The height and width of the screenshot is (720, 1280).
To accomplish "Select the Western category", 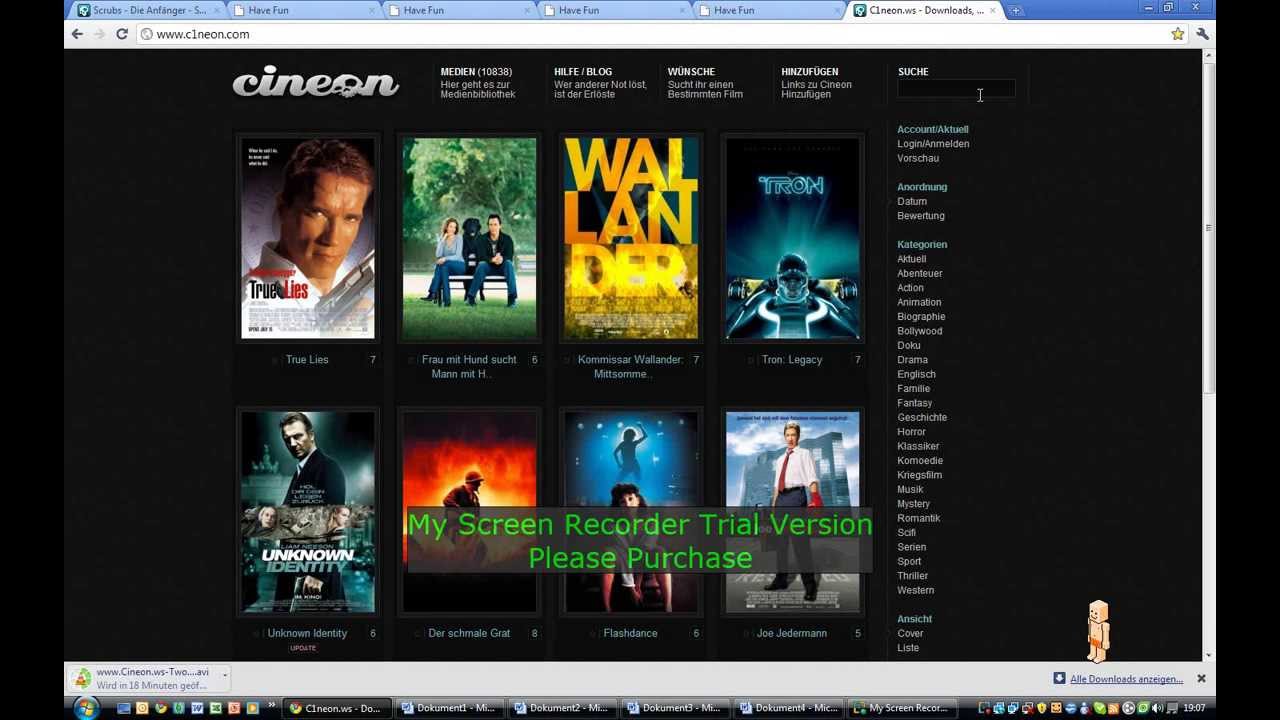I will click(x=915, y=591).
